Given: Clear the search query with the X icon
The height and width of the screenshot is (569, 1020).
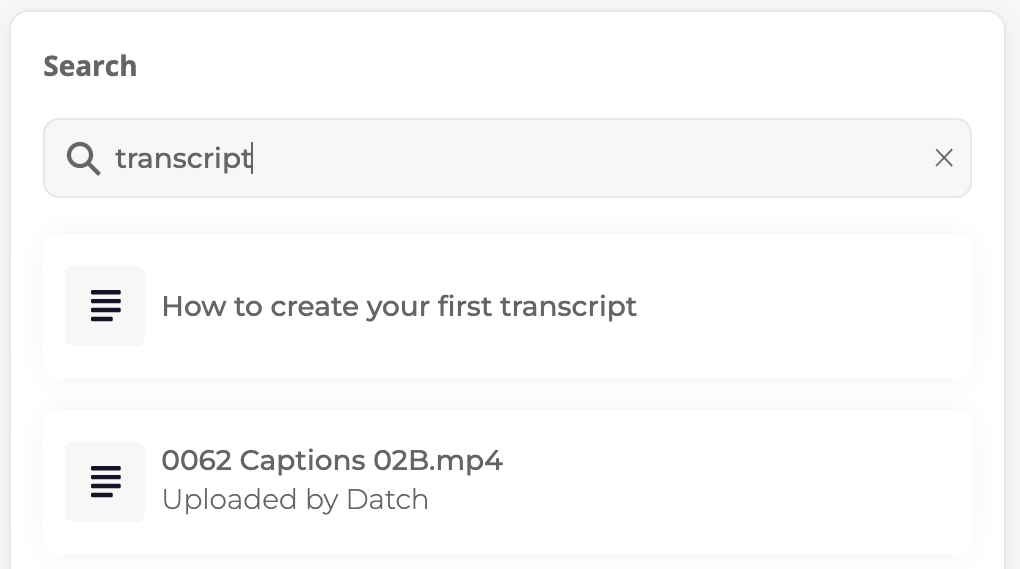Looking at the screenshot, I should click(944, 158).
